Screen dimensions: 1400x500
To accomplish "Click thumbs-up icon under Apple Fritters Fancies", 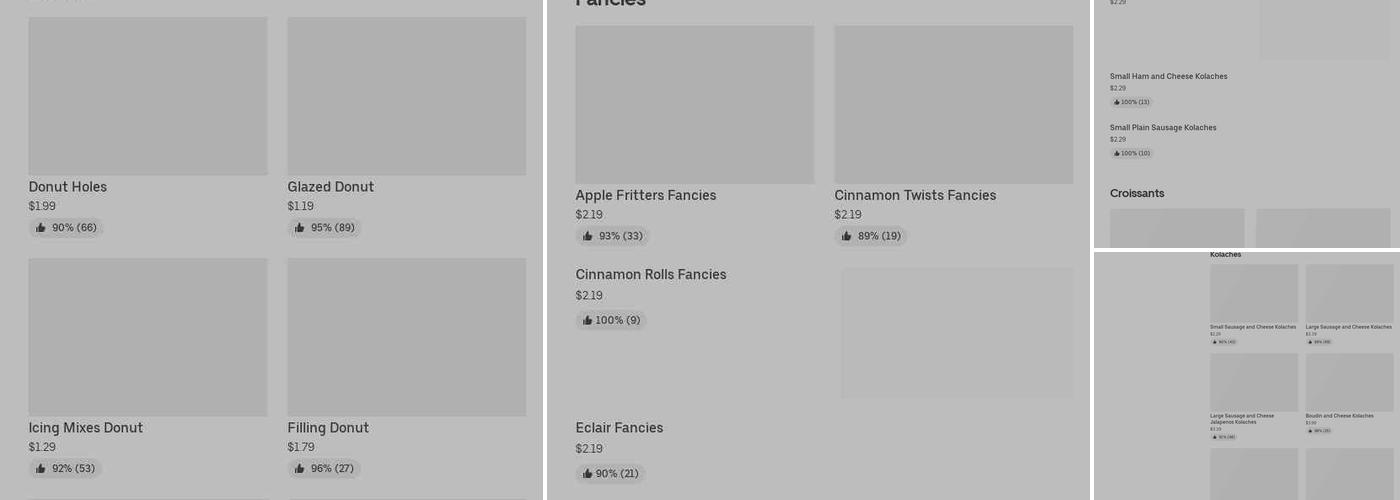I will click(x=588, y=237).
